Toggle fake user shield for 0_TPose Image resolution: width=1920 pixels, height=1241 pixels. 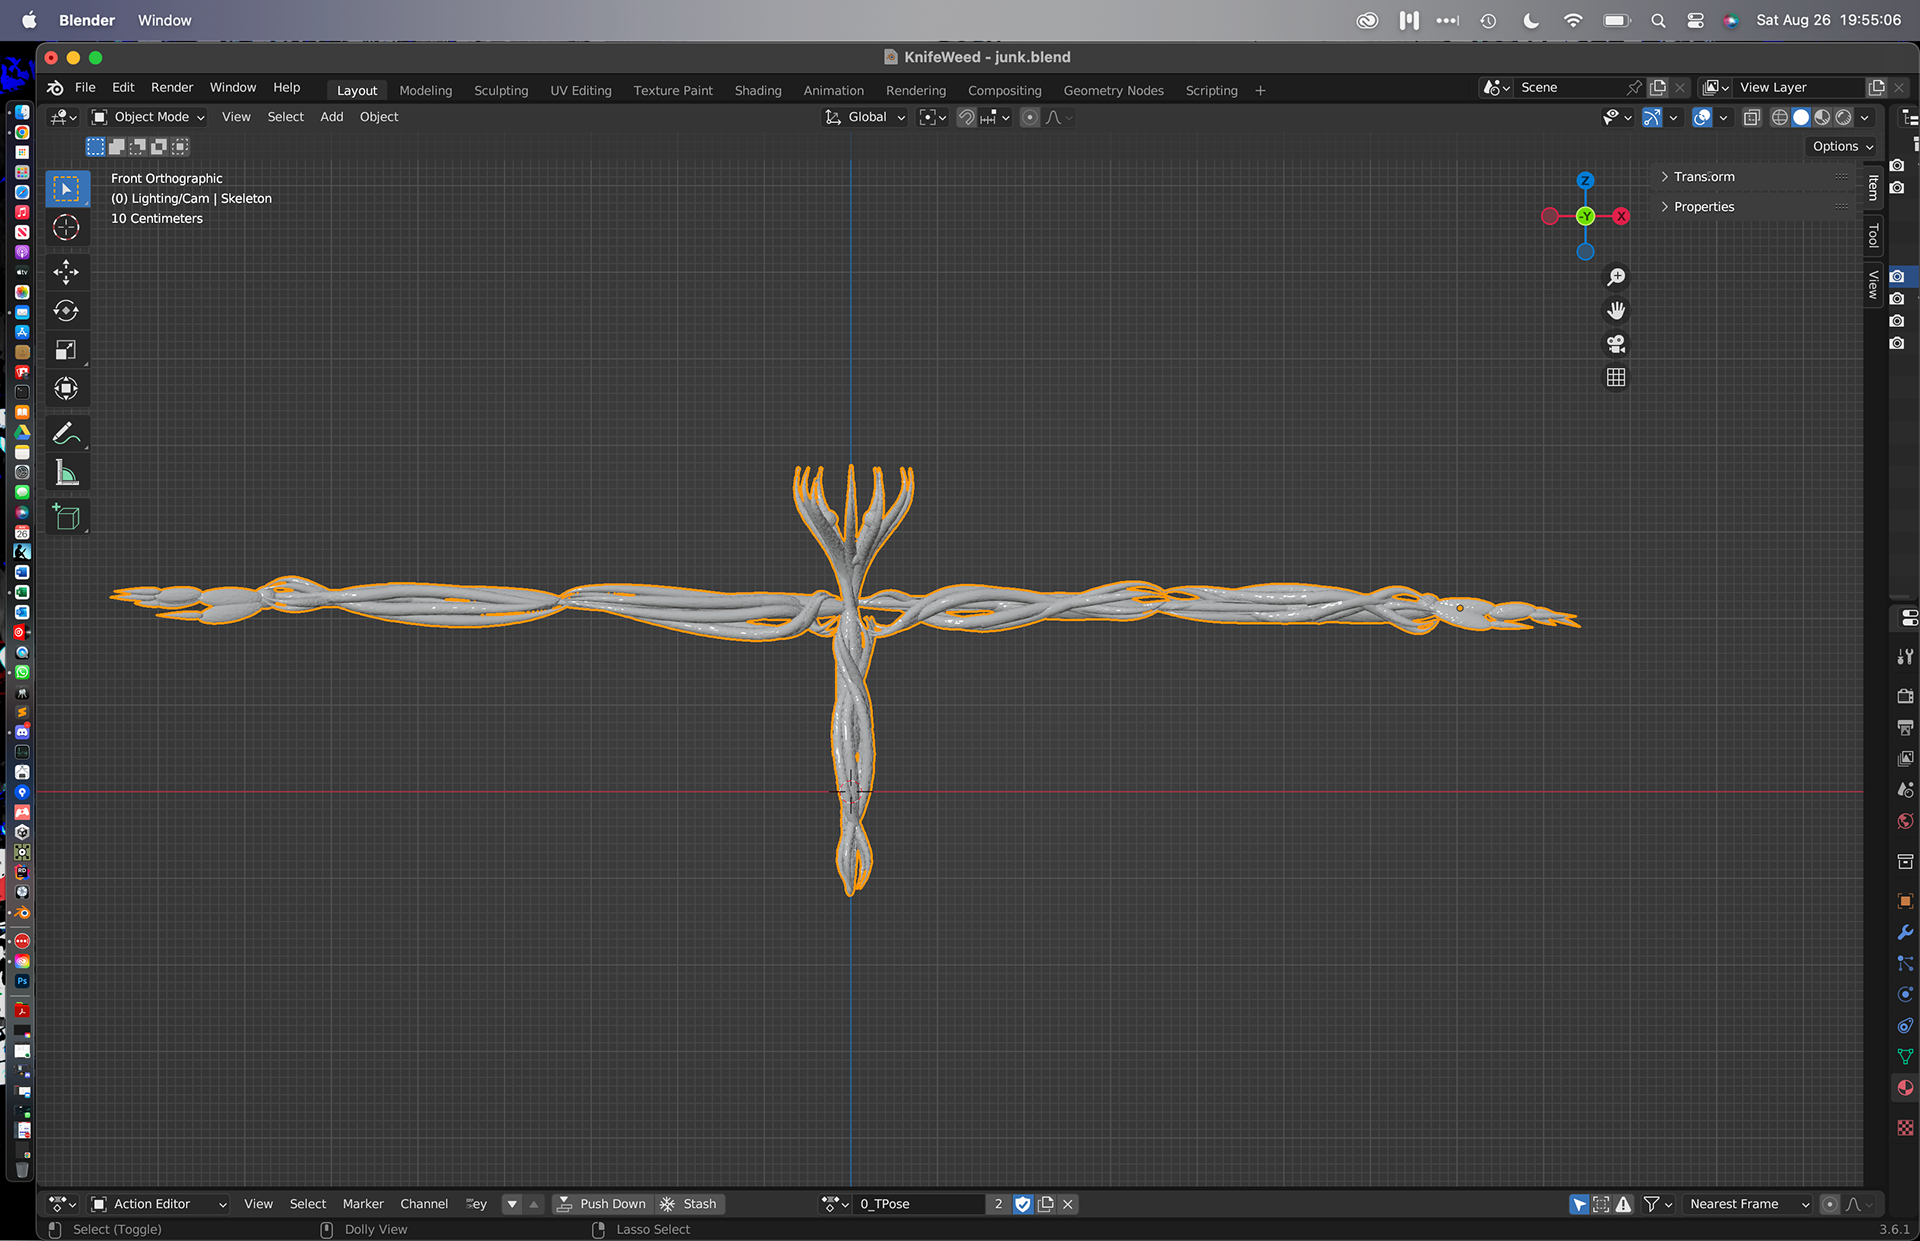tap(1022, 1205)
